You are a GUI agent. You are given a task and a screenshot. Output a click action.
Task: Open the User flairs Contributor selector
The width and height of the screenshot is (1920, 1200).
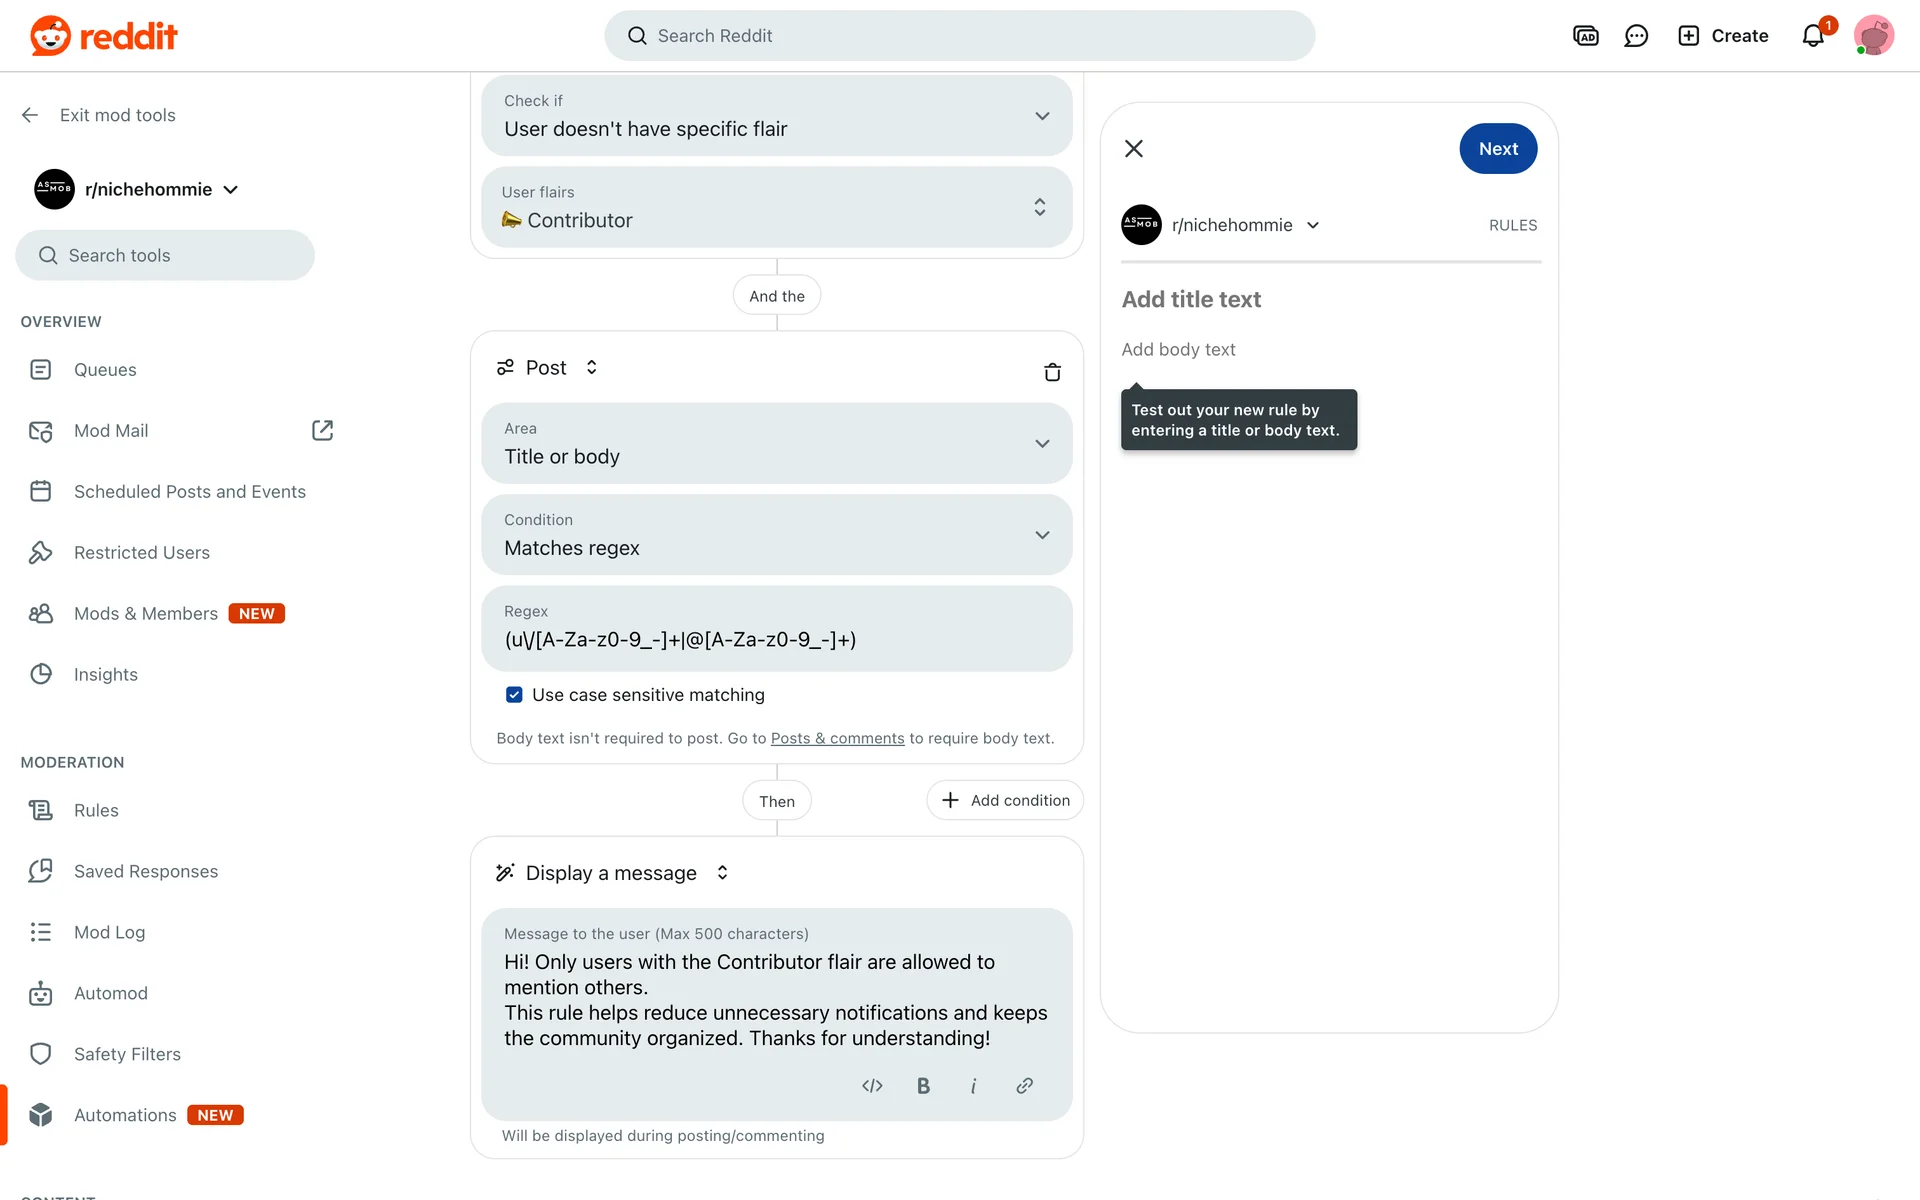point(776,207)
